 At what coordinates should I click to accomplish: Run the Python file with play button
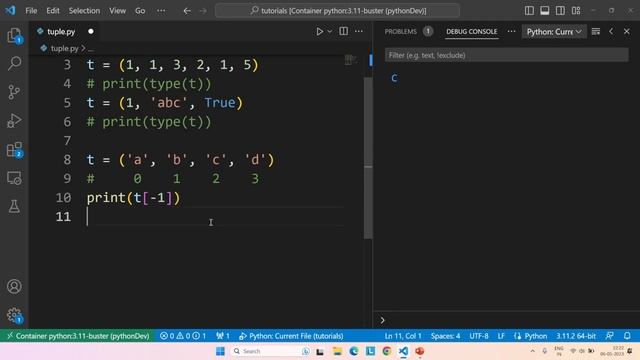click(319, 31)
